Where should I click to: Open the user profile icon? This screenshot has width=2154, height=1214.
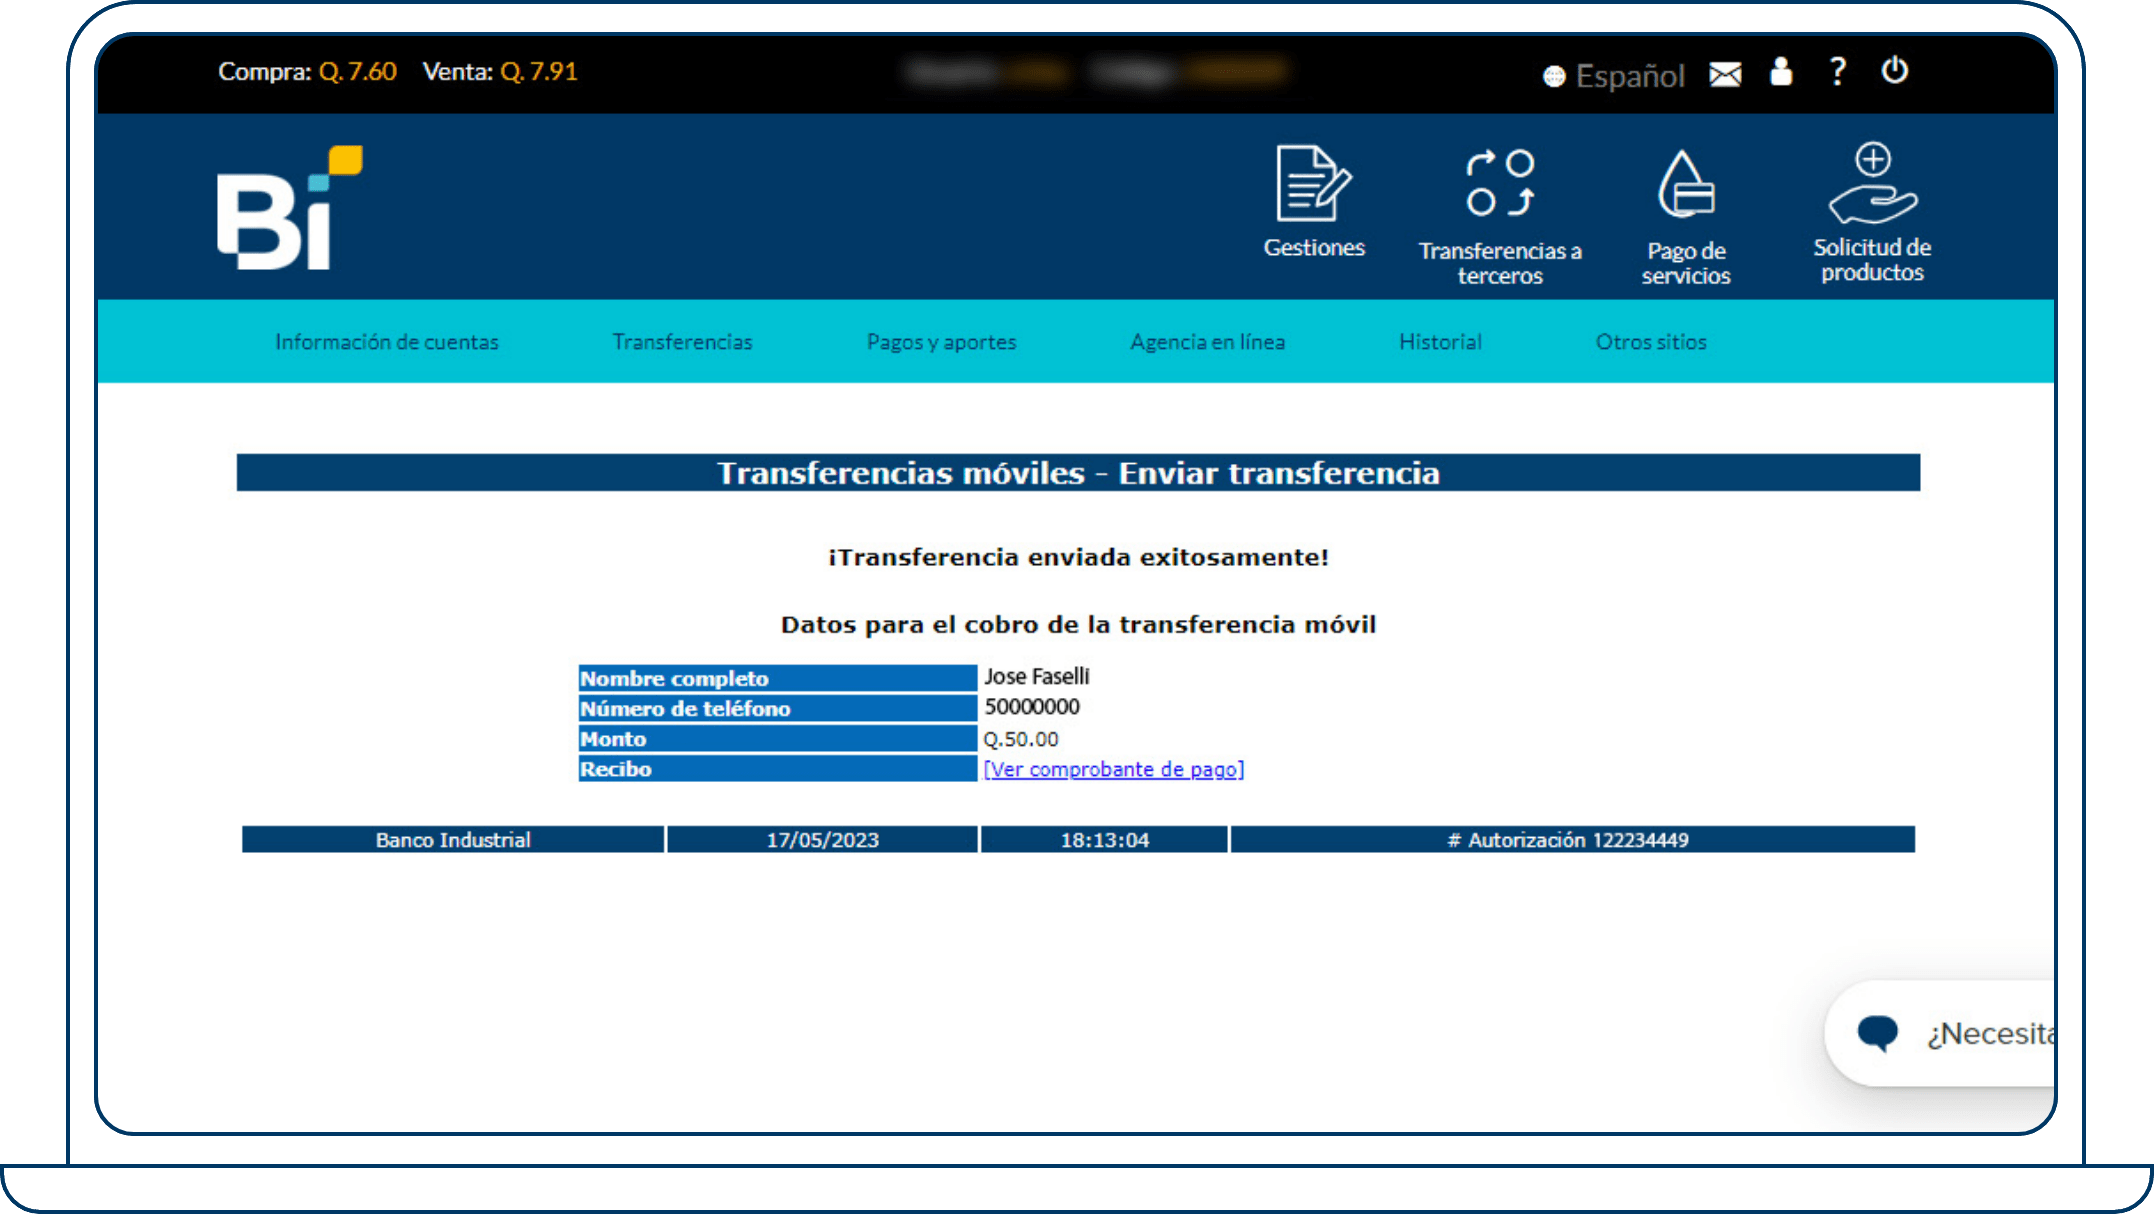tap(1781, 71)
